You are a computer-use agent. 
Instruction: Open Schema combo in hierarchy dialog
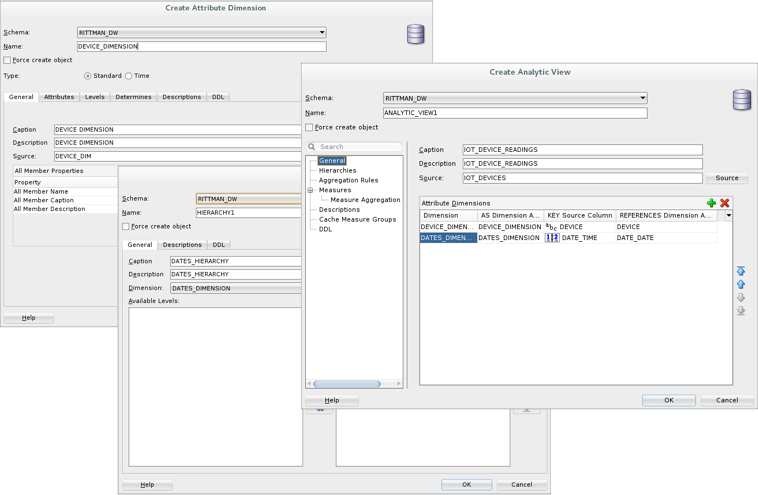(x=248, y=199)
